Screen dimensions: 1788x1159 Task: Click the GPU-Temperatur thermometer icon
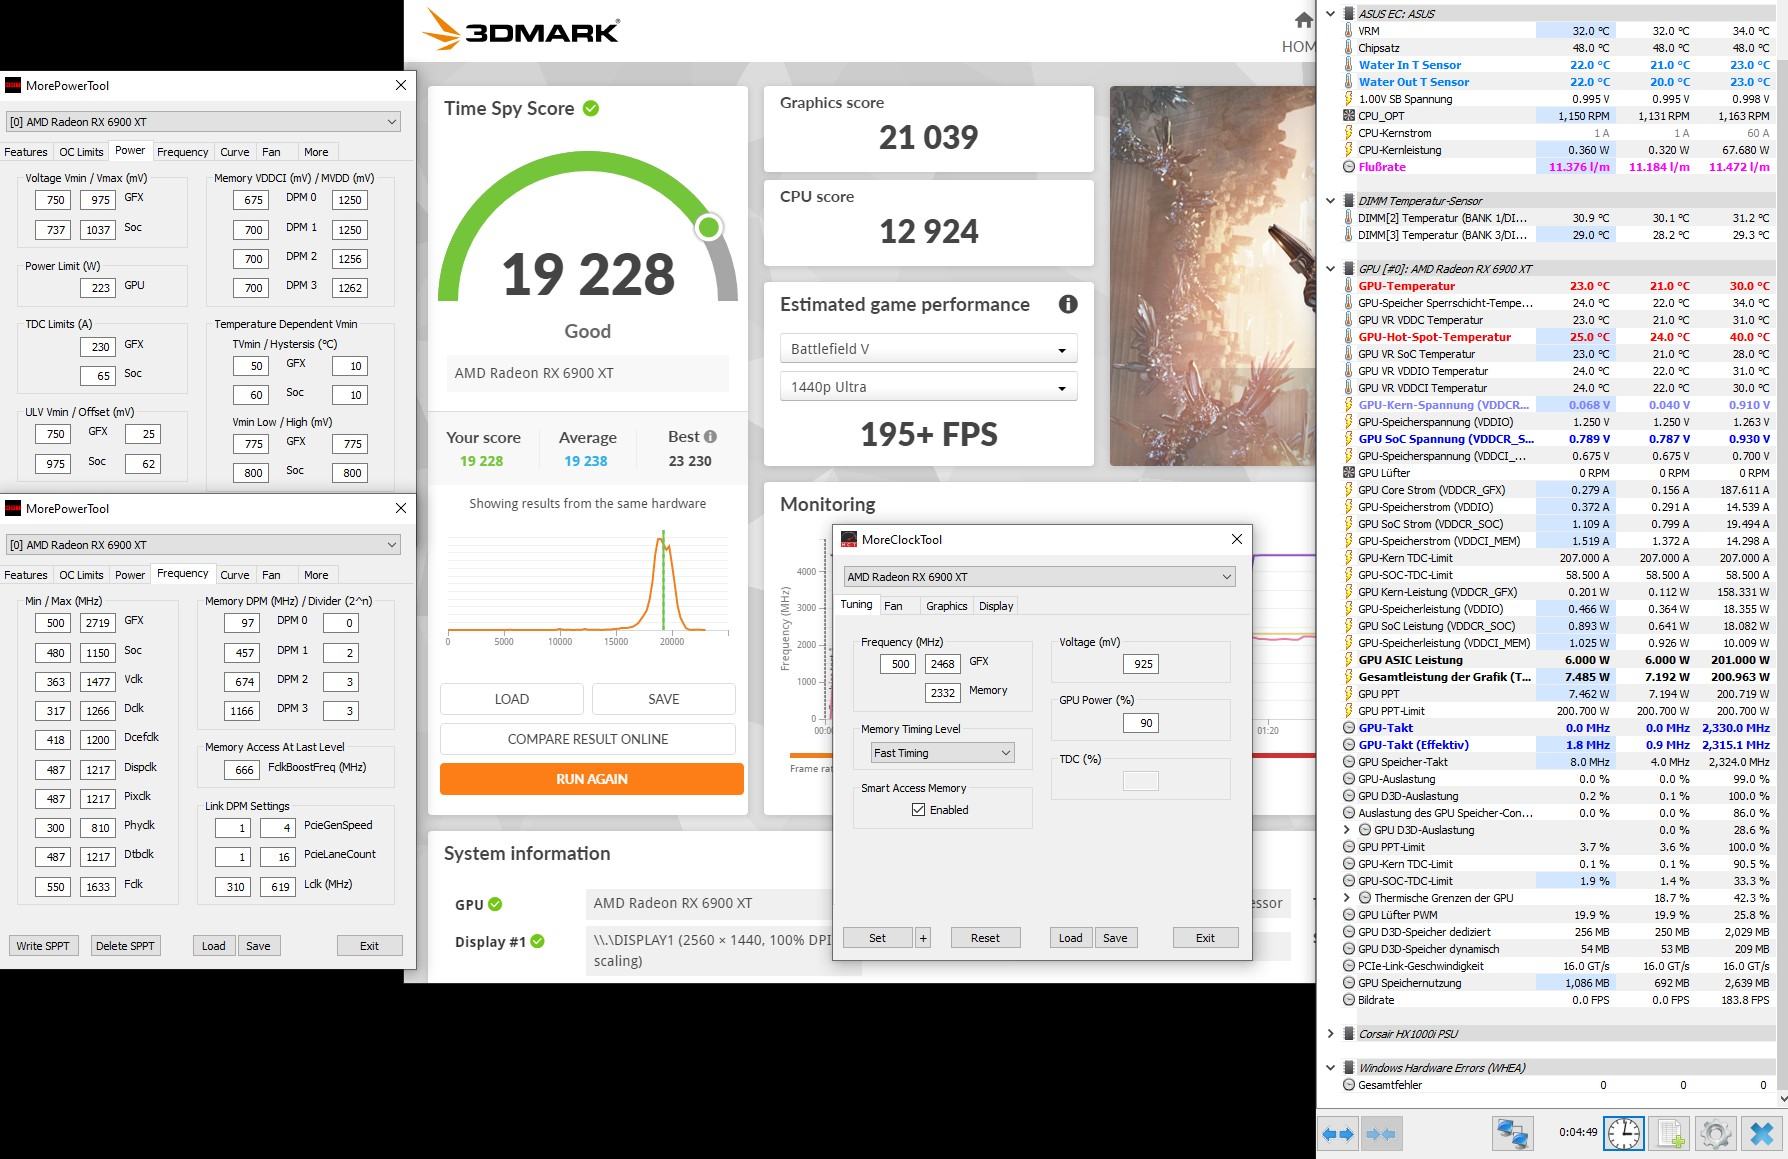1348,286
